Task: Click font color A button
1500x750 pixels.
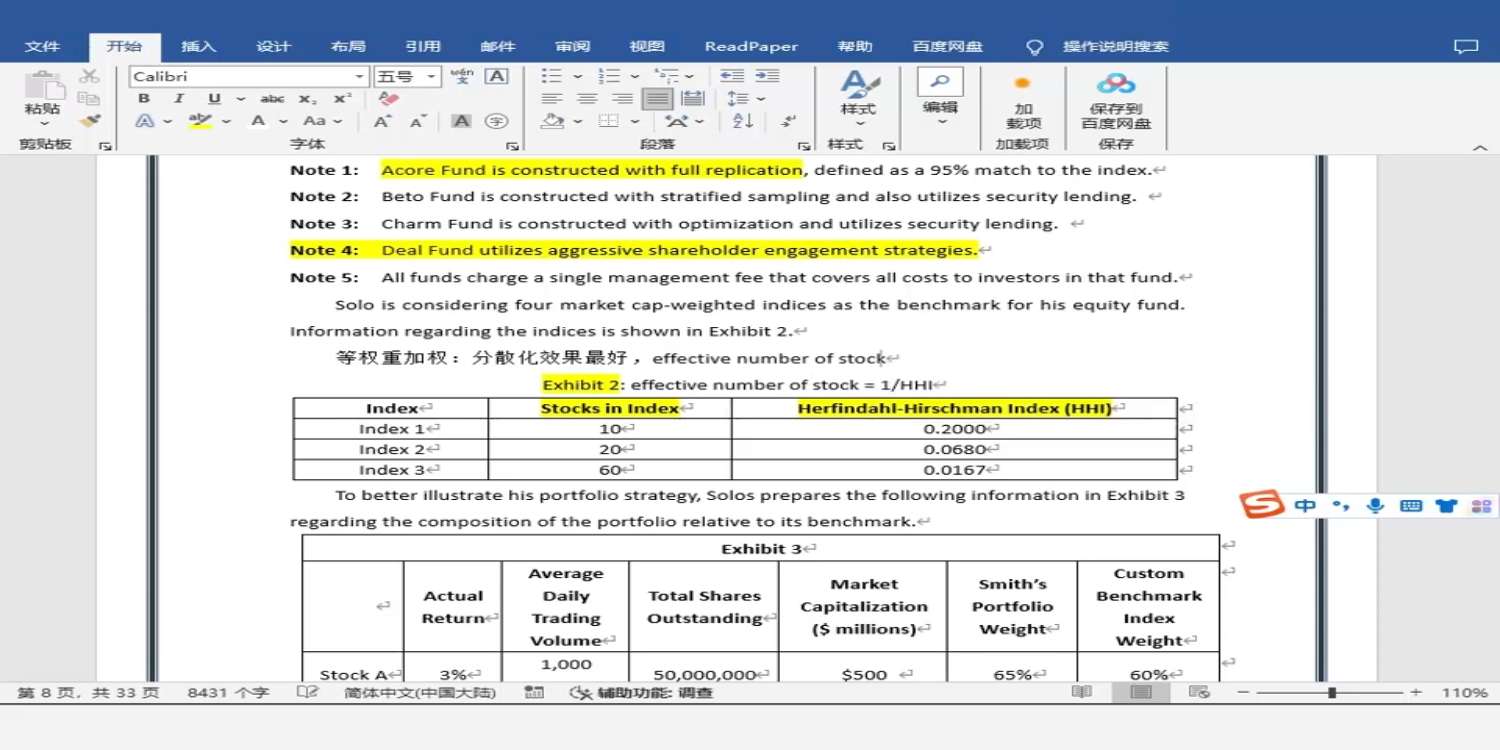Action: (257, 121)
